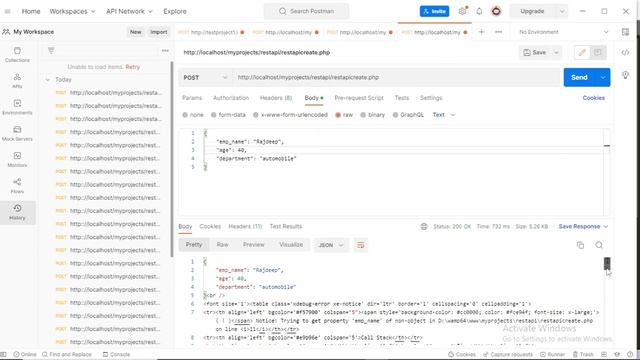The image size is (640, 360).
Task: Open the hamburger menu icon
Action: click(7, 11)
